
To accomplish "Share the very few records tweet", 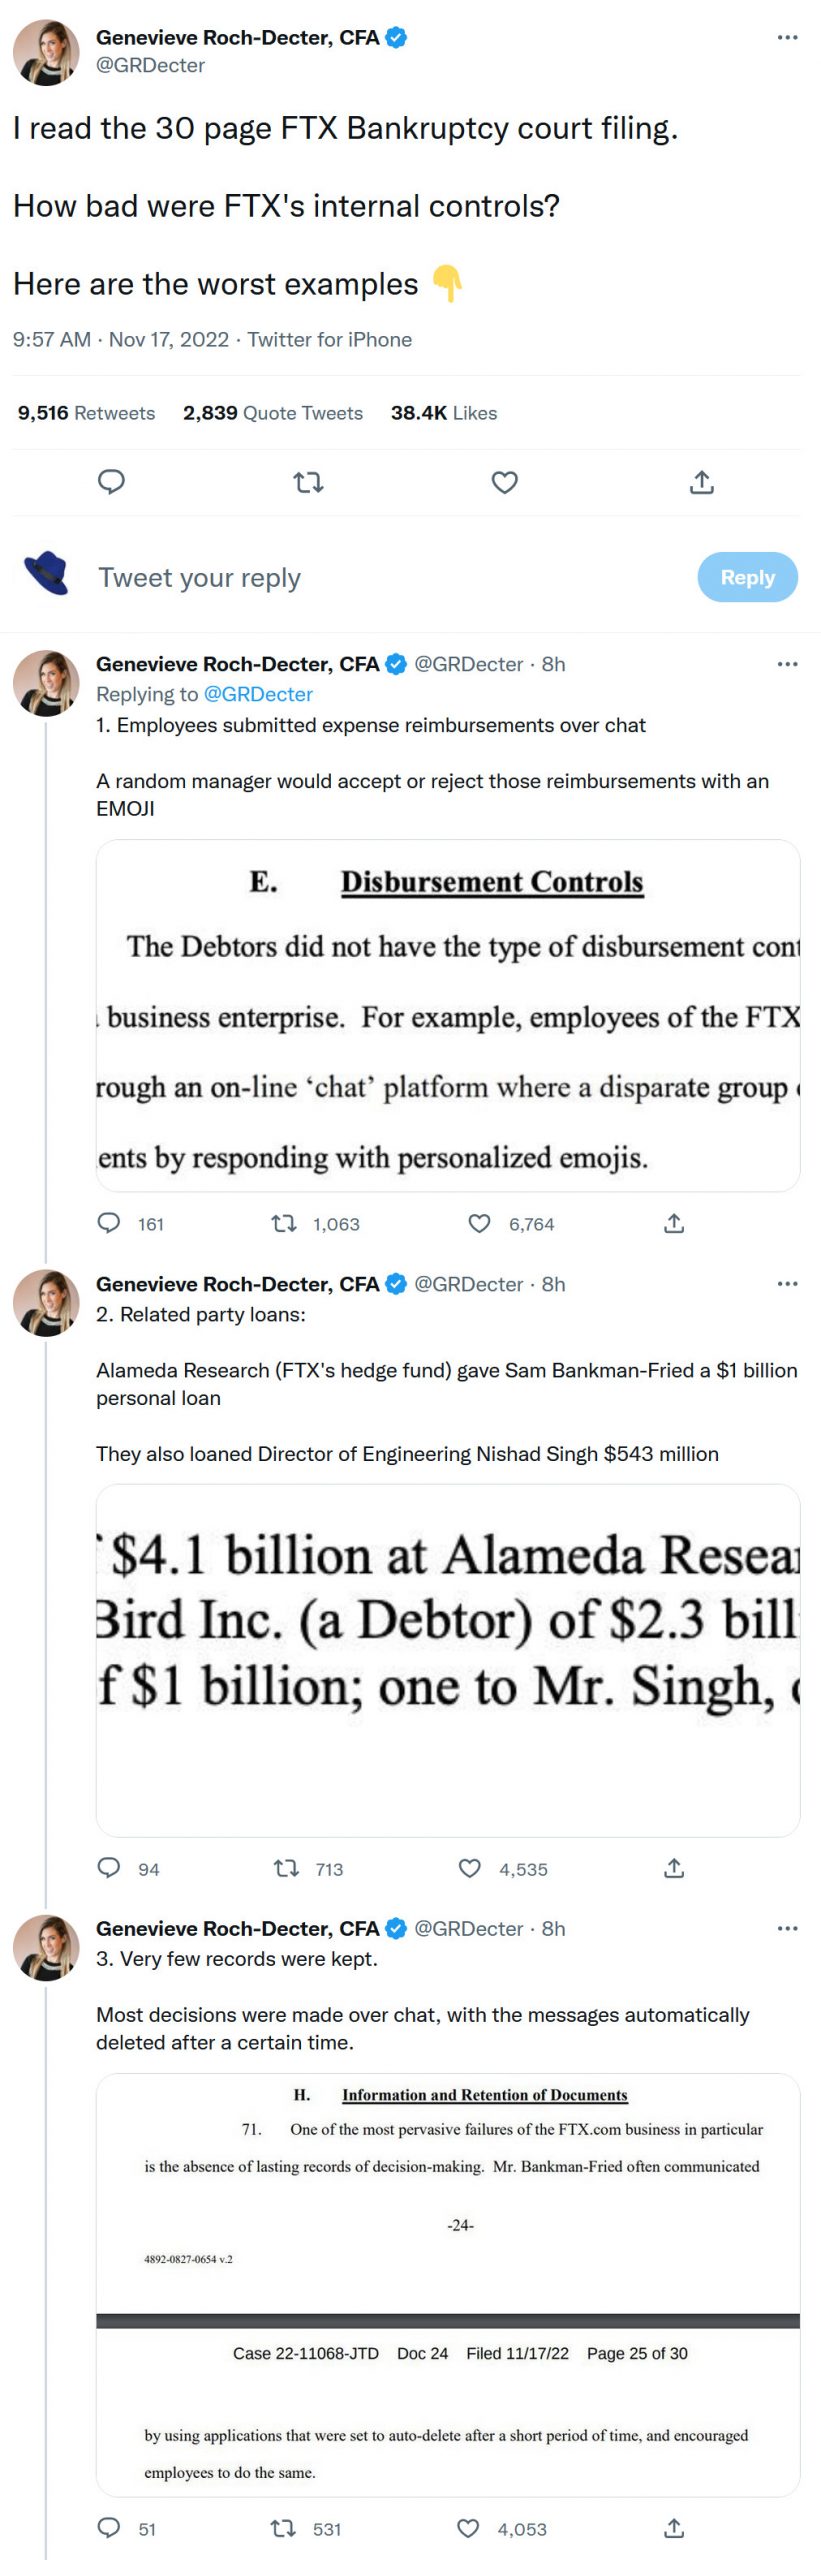I will 674,2528.
